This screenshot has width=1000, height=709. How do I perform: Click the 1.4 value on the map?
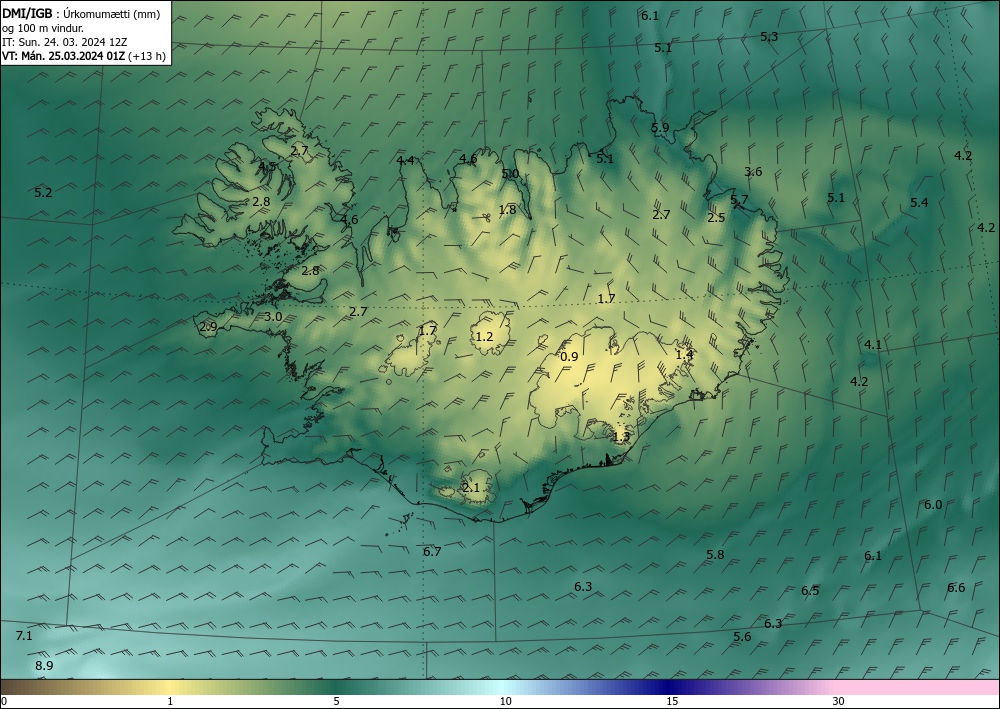684,354
